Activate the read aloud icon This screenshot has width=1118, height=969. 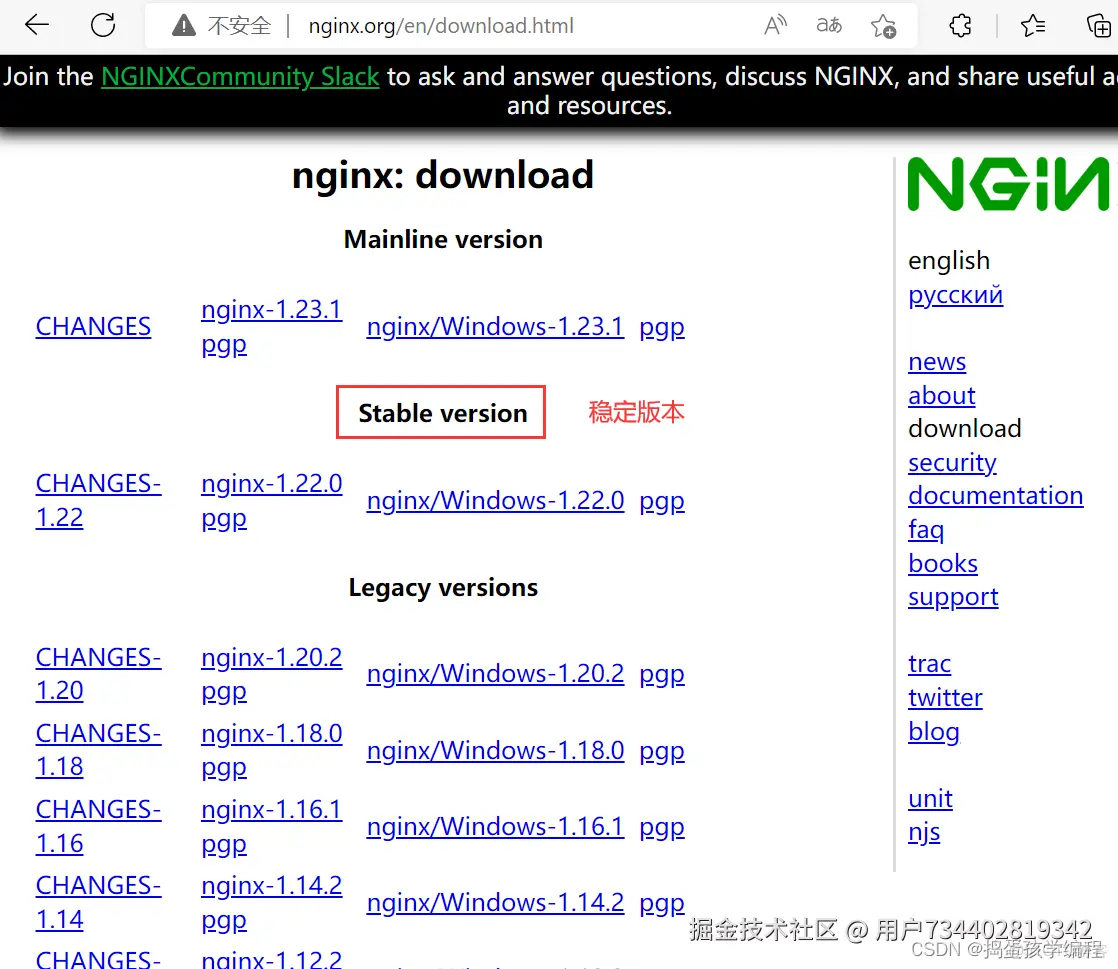tap(775, 26)
